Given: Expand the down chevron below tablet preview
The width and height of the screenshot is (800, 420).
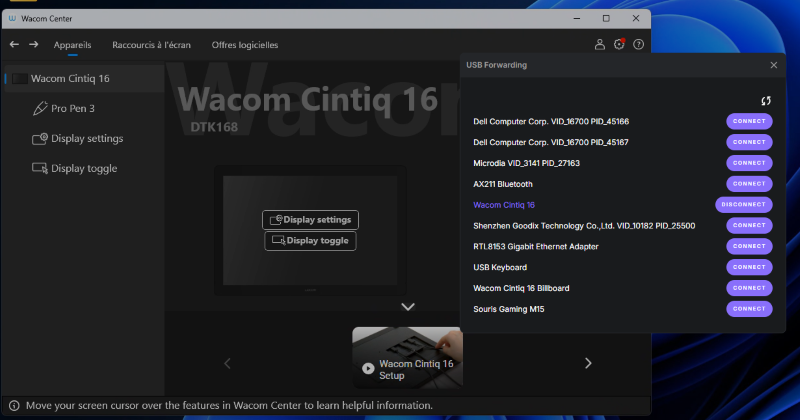Looking at the screenshot, I should point(408,307).
